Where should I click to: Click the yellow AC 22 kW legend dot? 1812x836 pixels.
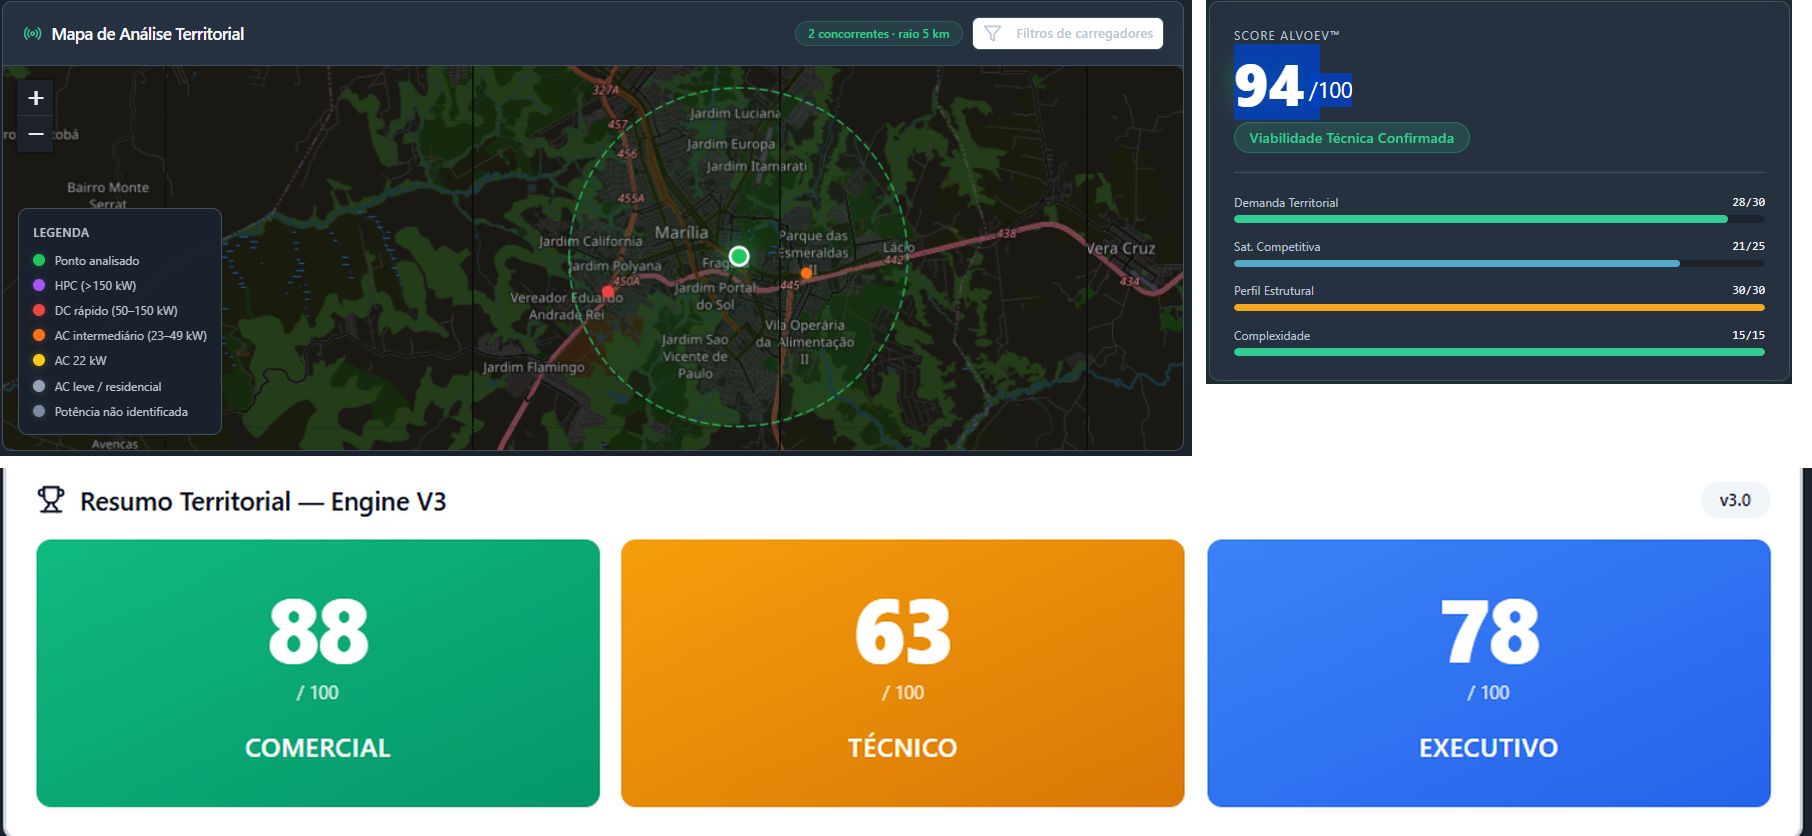[39, 360]
